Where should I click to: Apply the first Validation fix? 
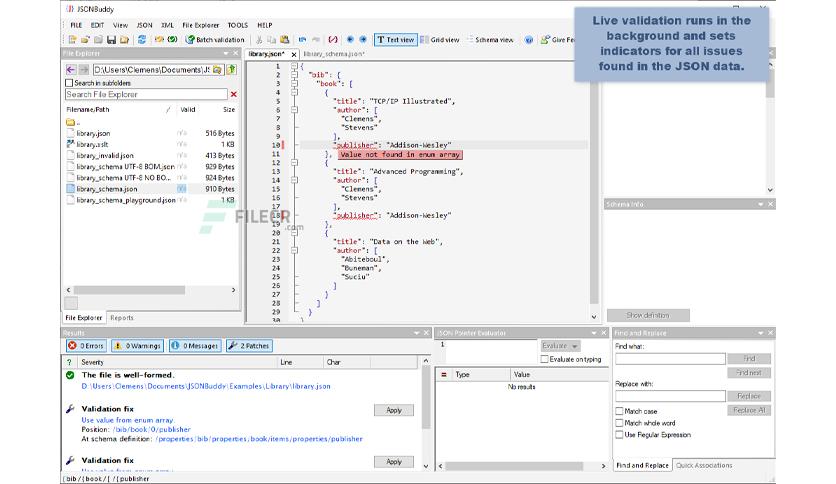[393, 410]
